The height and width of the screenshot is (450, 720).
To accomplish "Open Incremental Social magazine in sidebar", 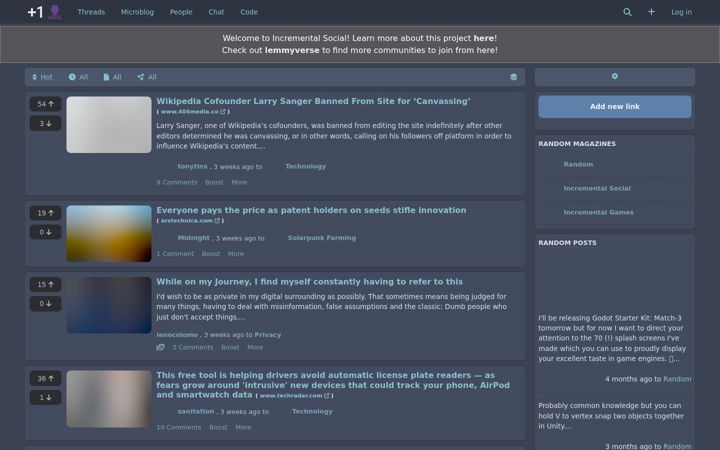I will tap(597, 188).
